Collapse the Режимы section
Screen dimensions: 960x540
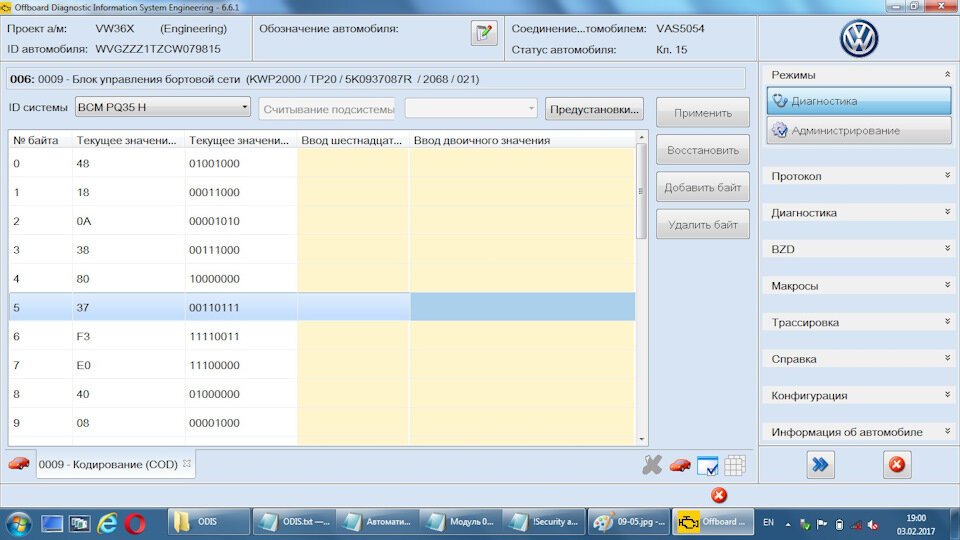947,75
